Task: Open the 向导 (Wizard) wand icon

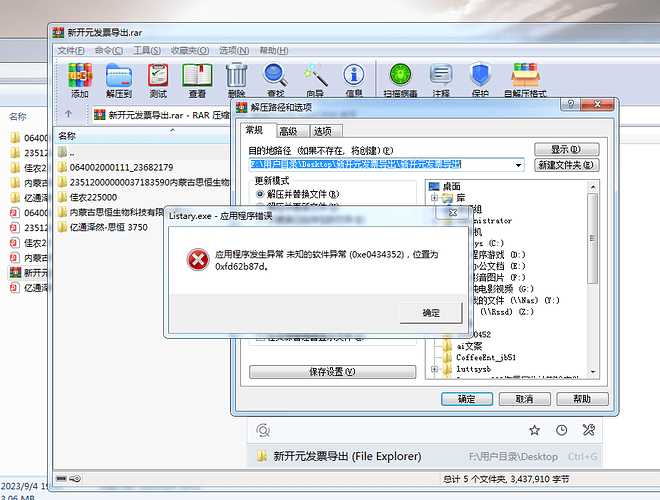Action: (315, 80)
